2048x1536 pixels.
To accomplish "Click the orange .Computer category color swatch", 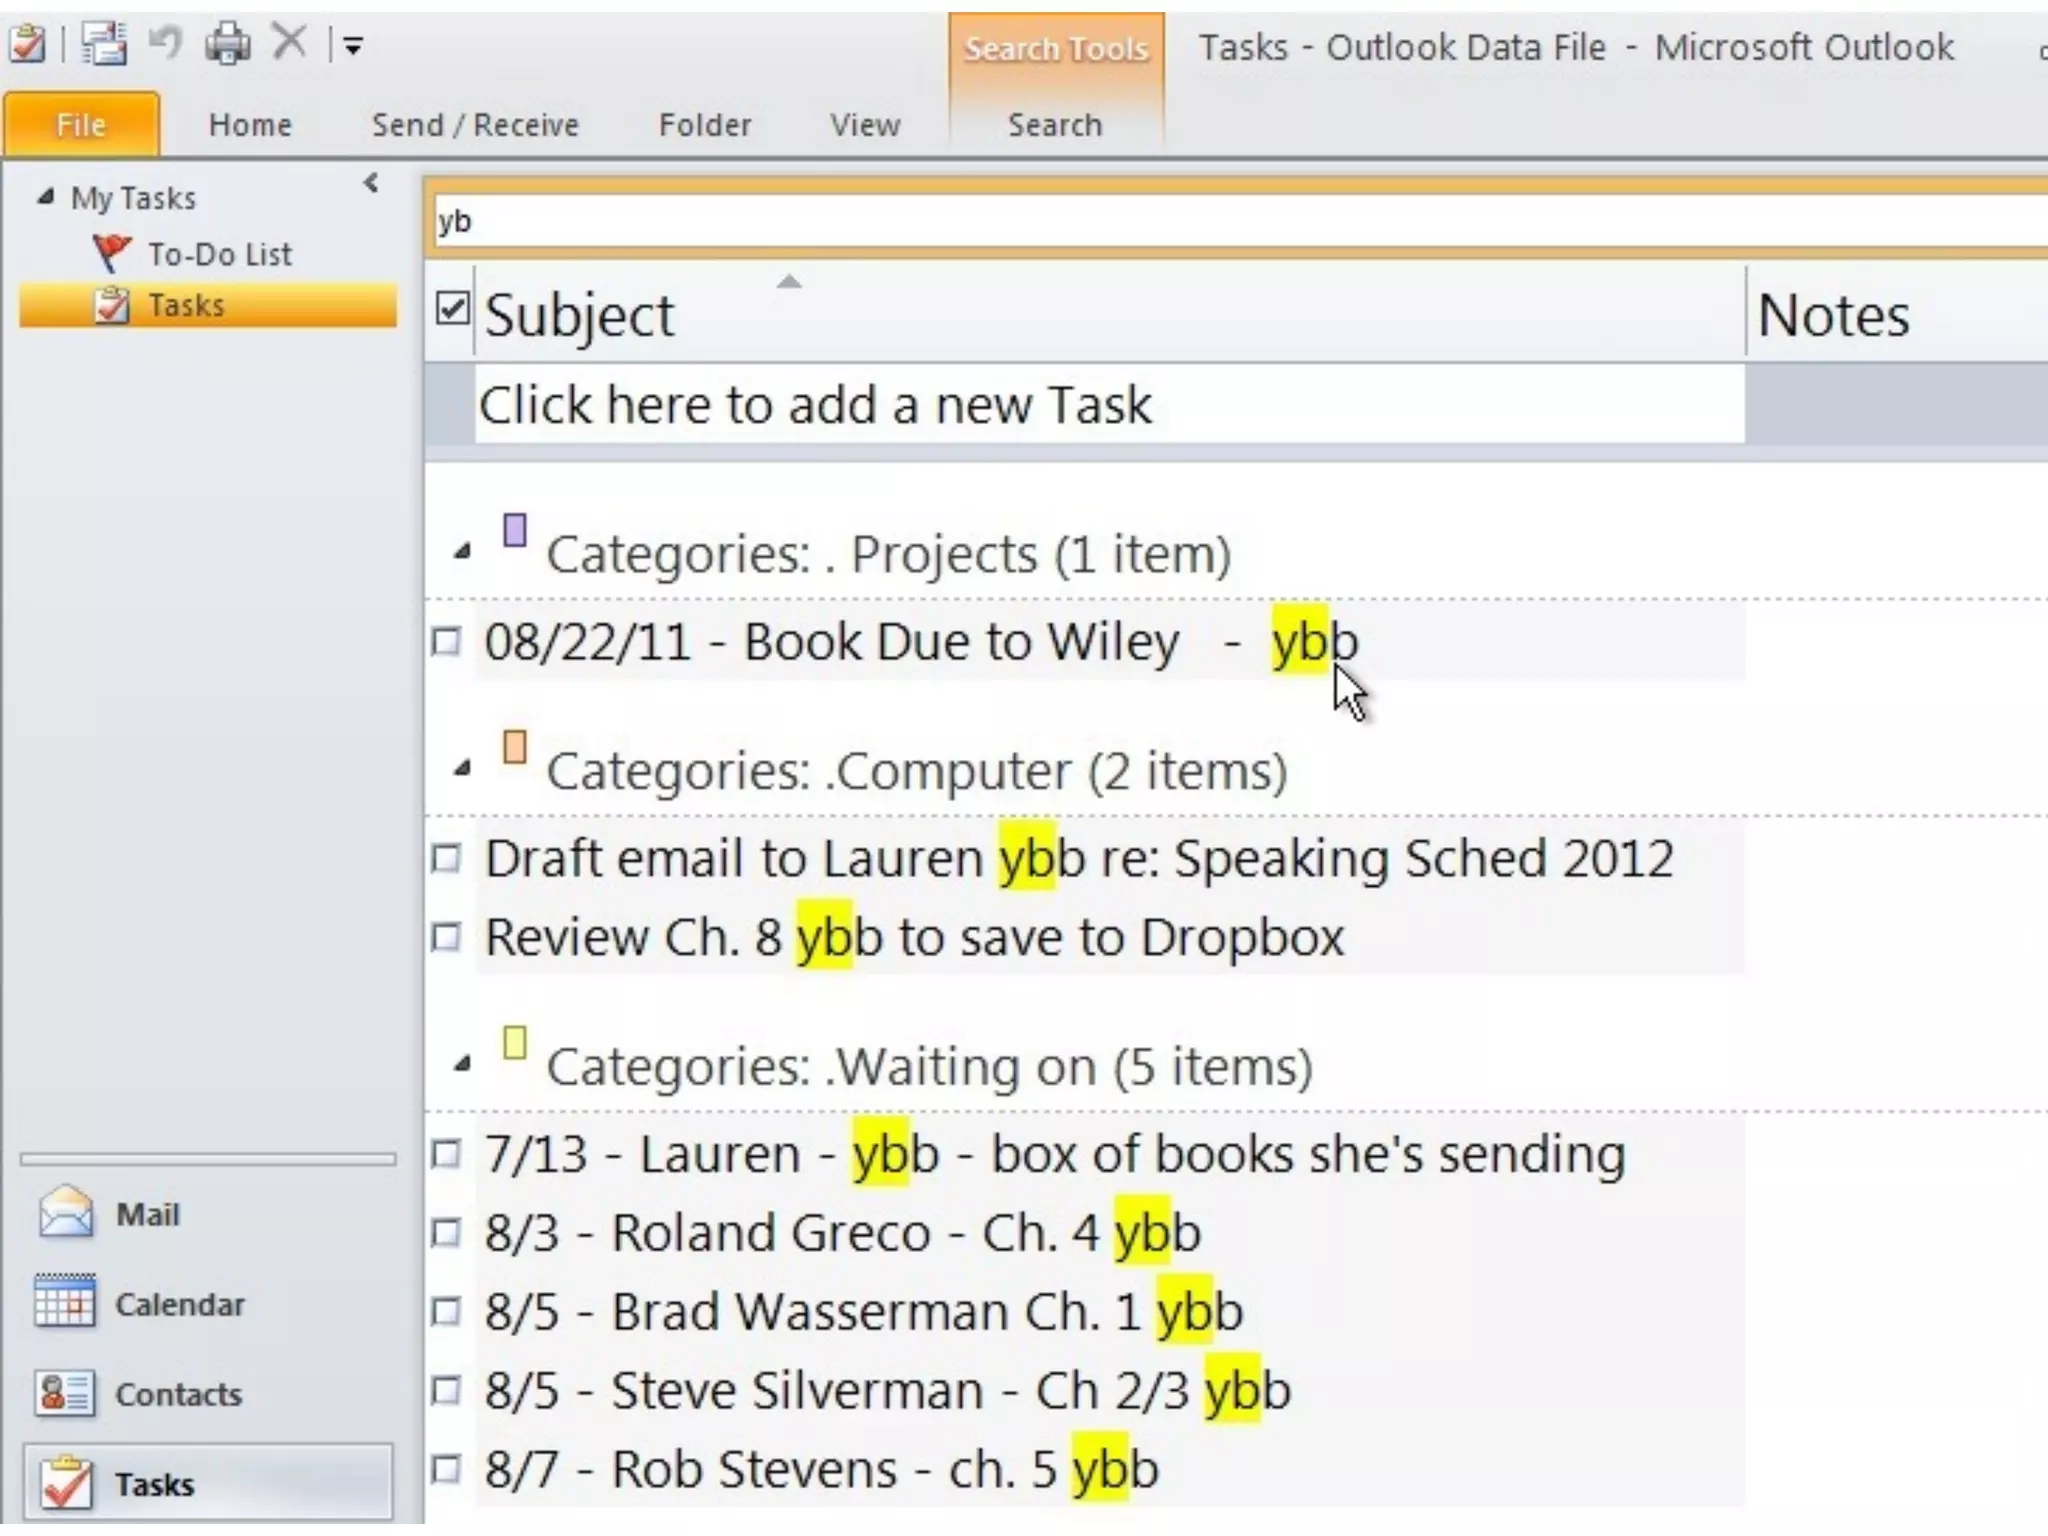I will (515, 747).
